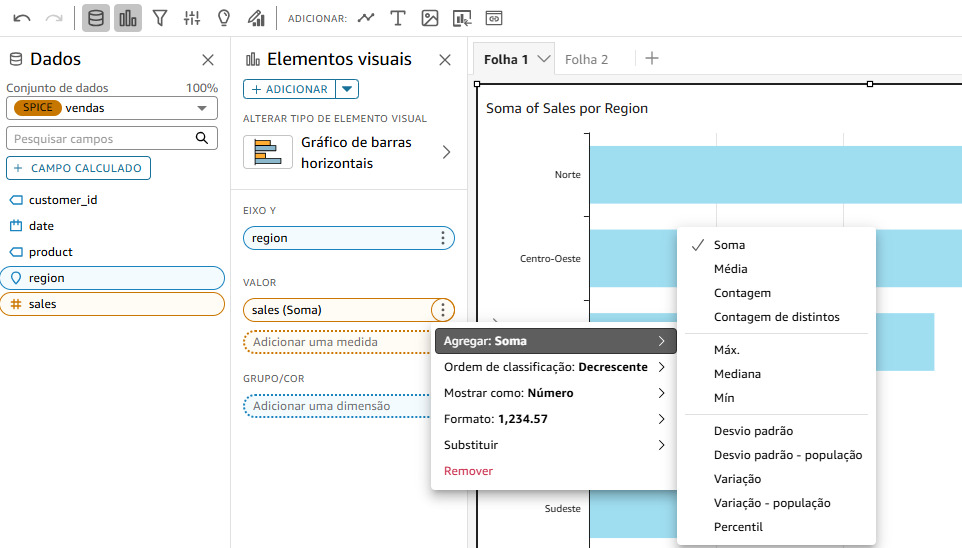Toggle the Visuals panel bar-chart icon
The width and height of the screenshot is (962, 548).
[128, 18]
